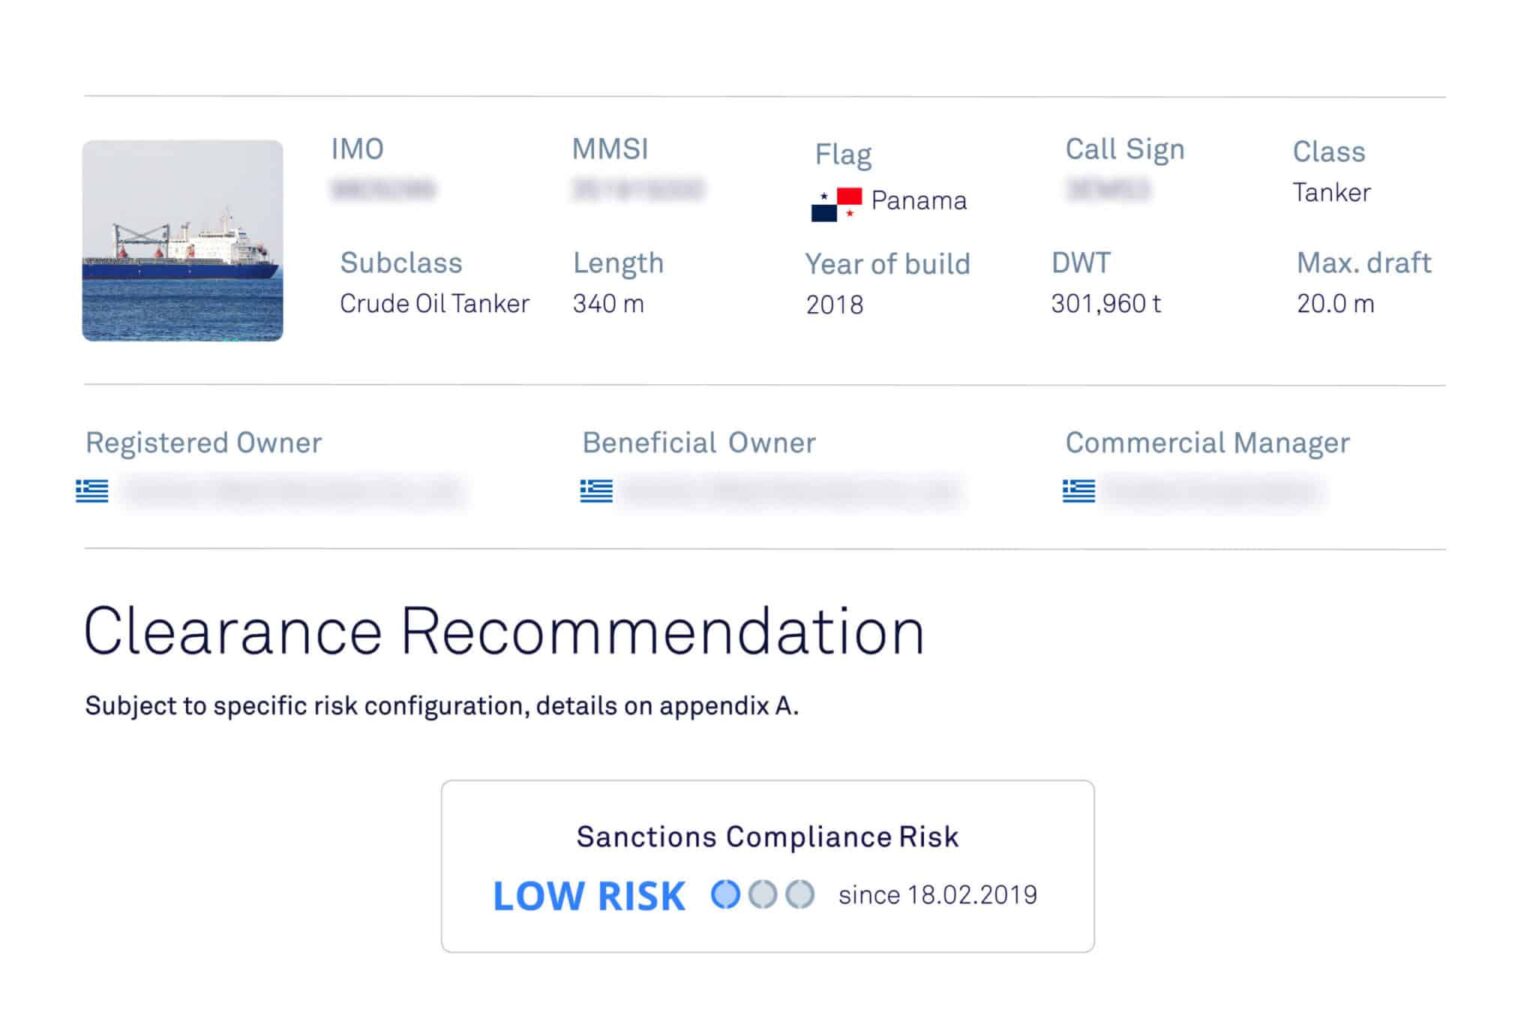1536x1022 pixels.
Task: Click the Greek flag beside Registered Owner
Action: (92, 491)
